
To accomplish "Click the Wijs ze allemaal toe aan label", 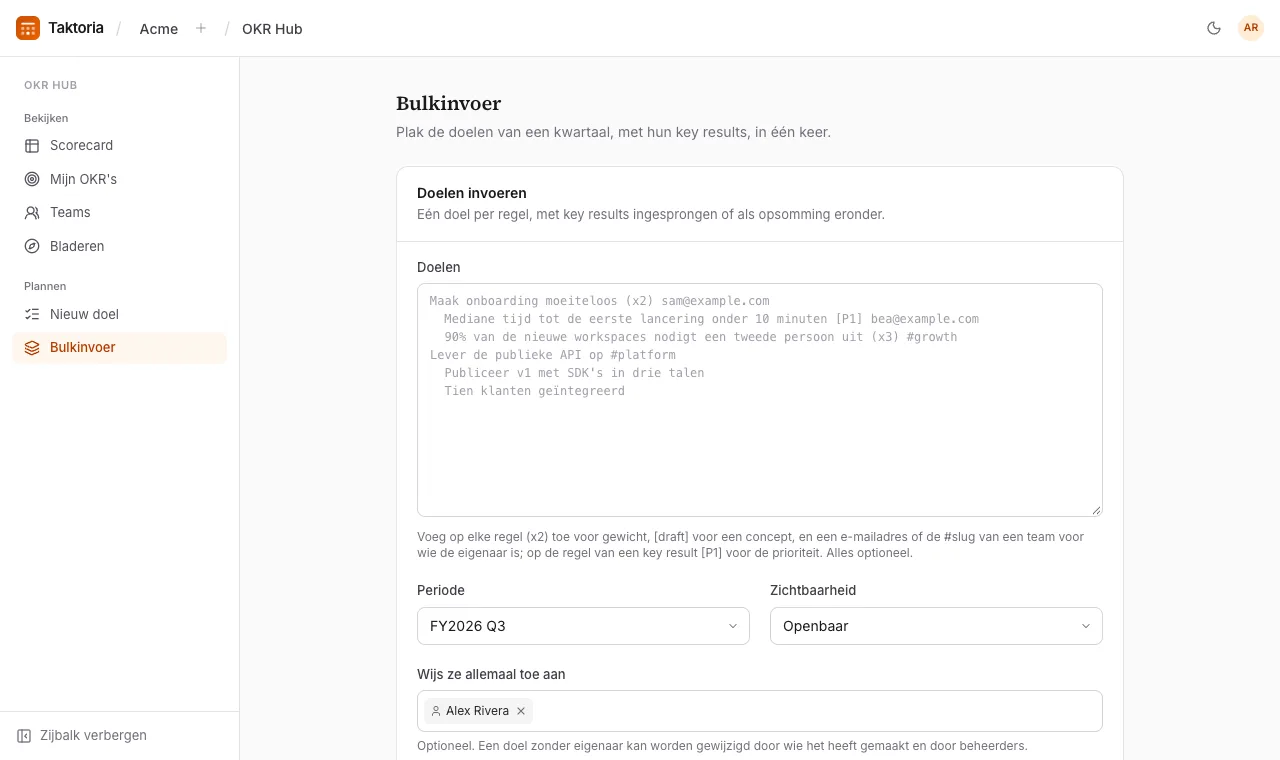I will coord(491,674).
